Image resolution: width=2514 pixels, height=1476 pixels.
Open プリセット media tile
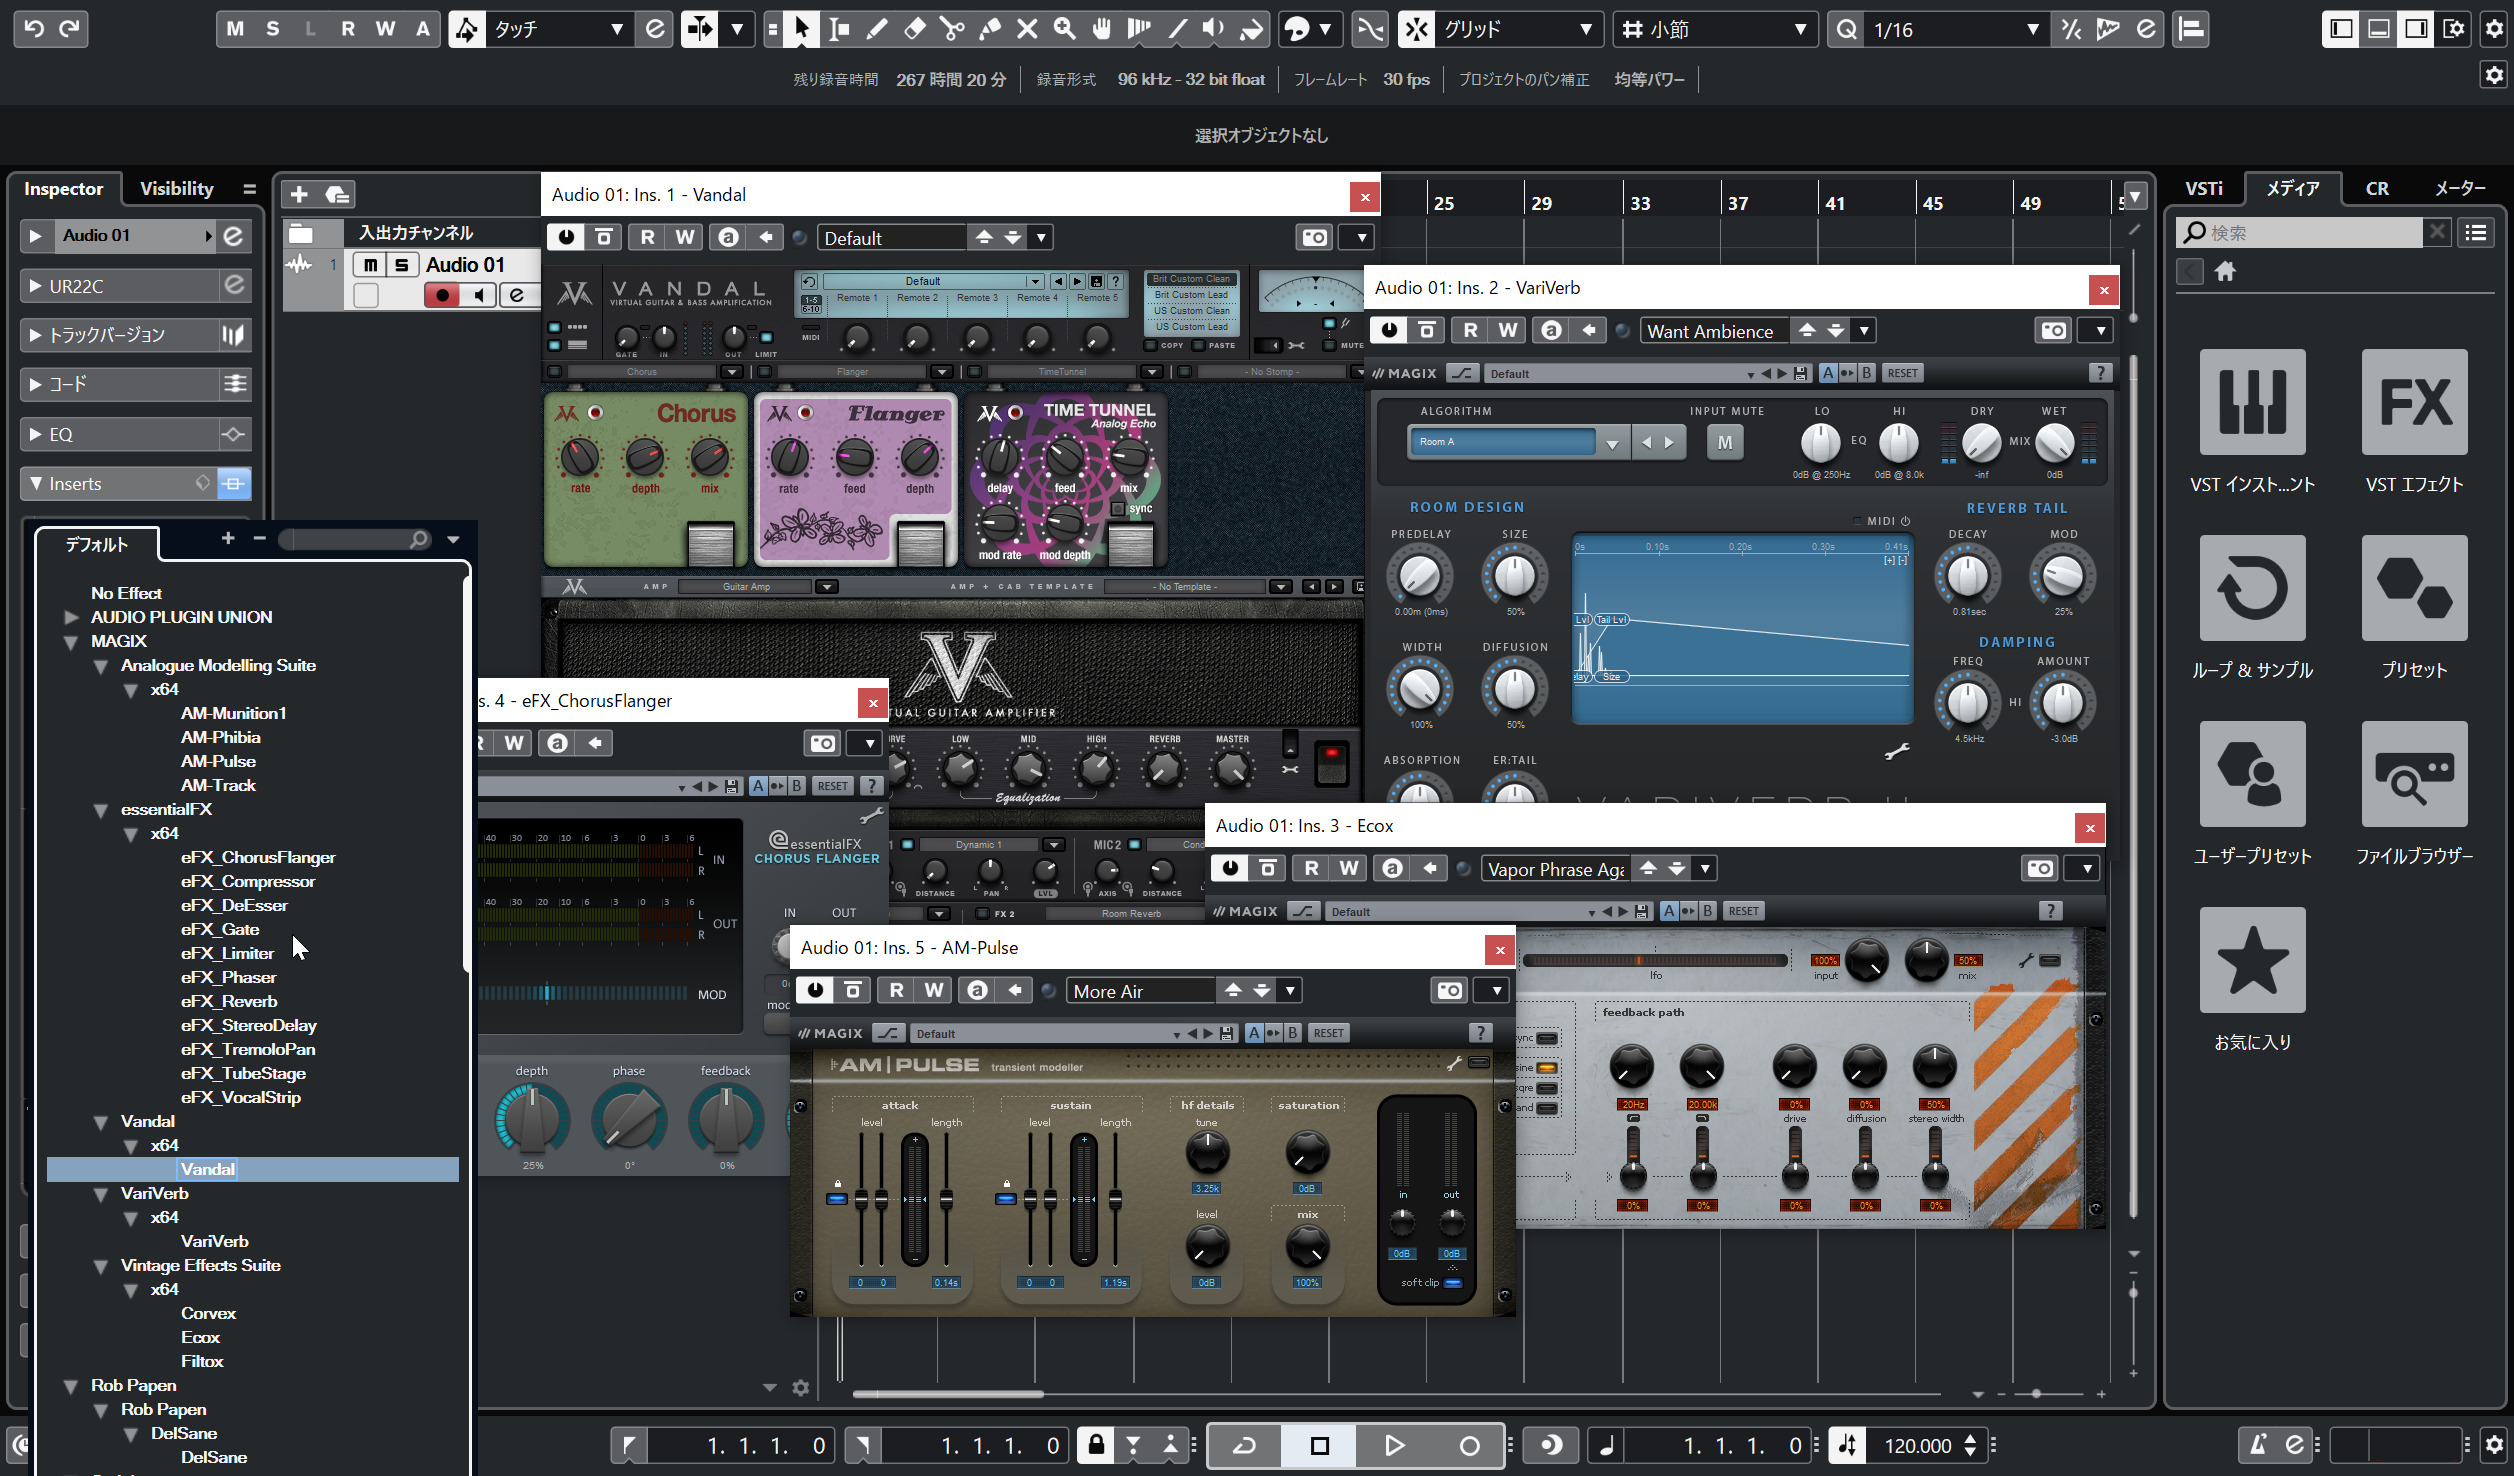(x=2414, y=588)
